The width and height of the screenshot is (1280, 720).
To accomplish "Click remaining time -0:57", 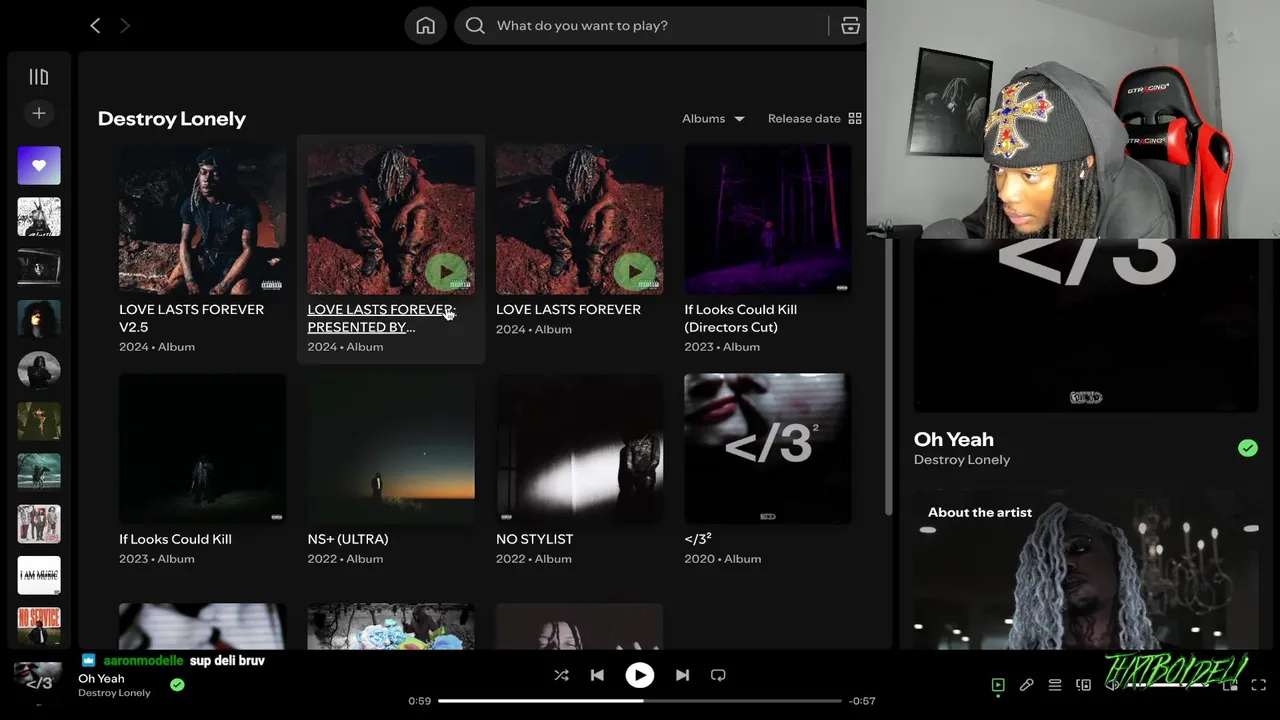I will tap(862, 701).
